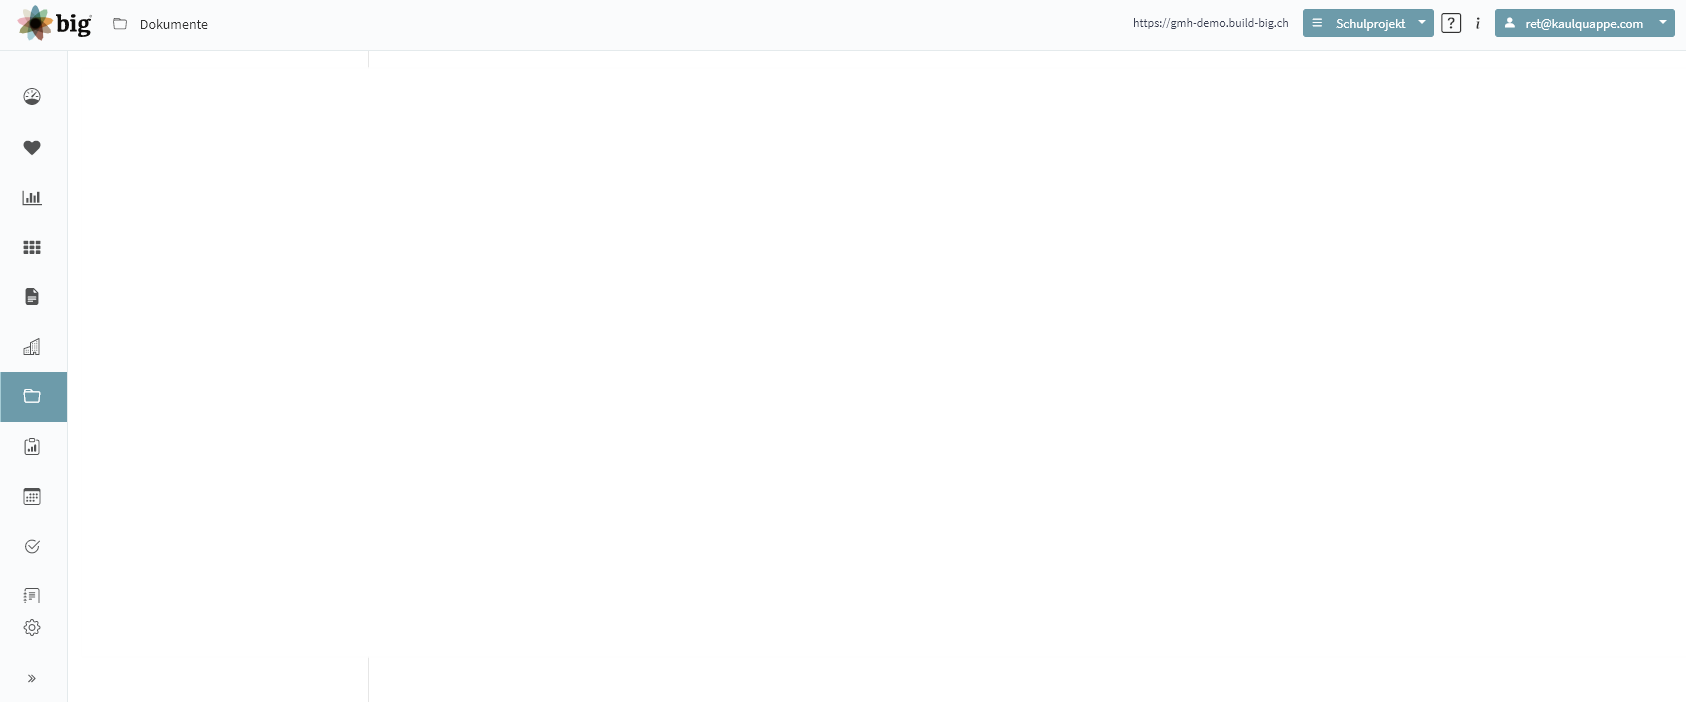Click the big logo

(x=55, y=23)
